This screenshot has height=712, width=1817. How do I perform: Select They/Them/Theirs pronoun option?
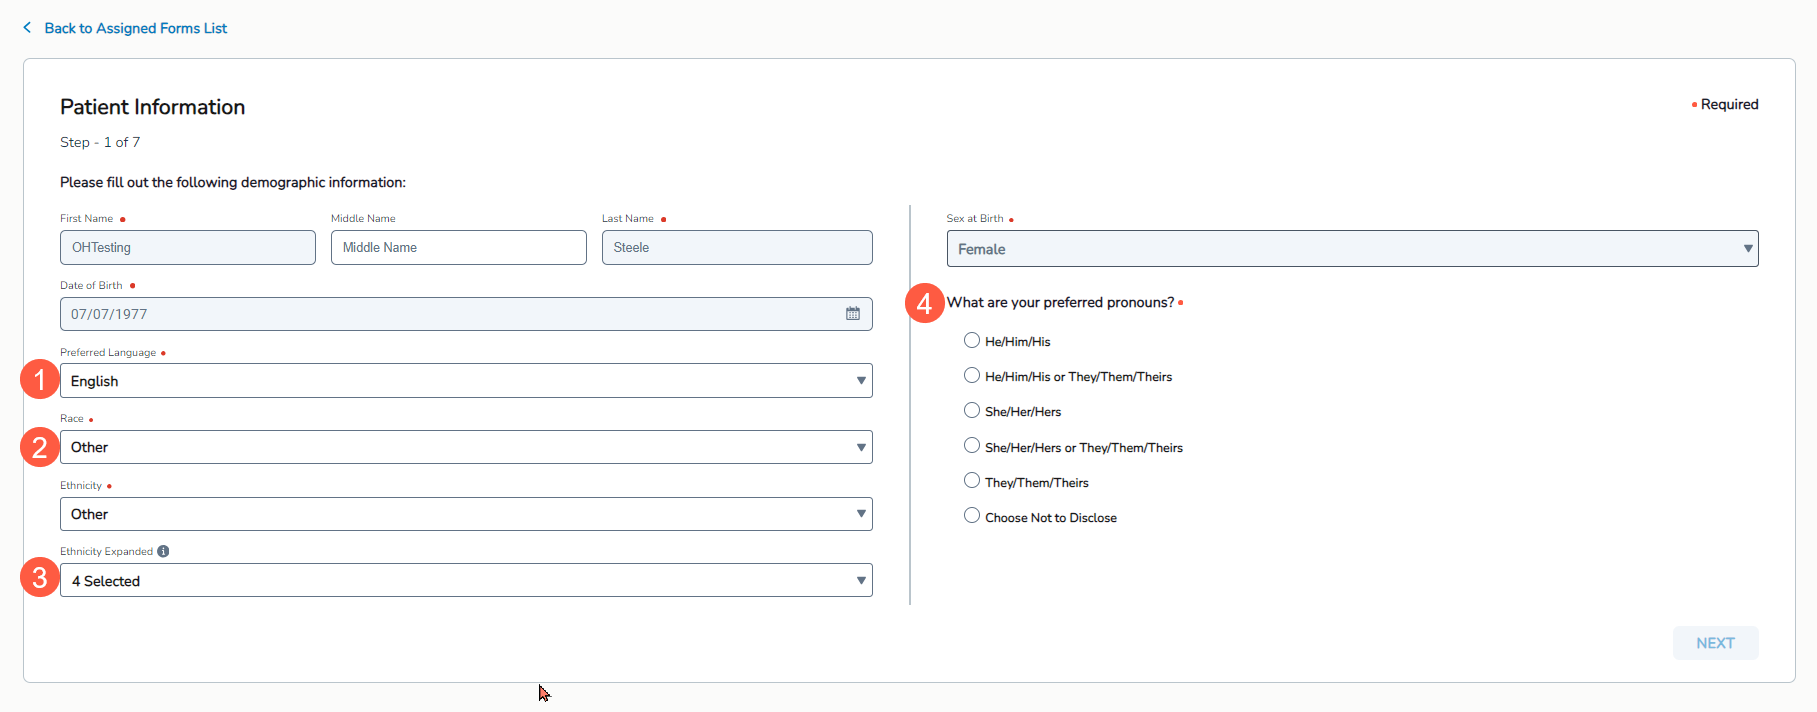(x=971, y=481)
